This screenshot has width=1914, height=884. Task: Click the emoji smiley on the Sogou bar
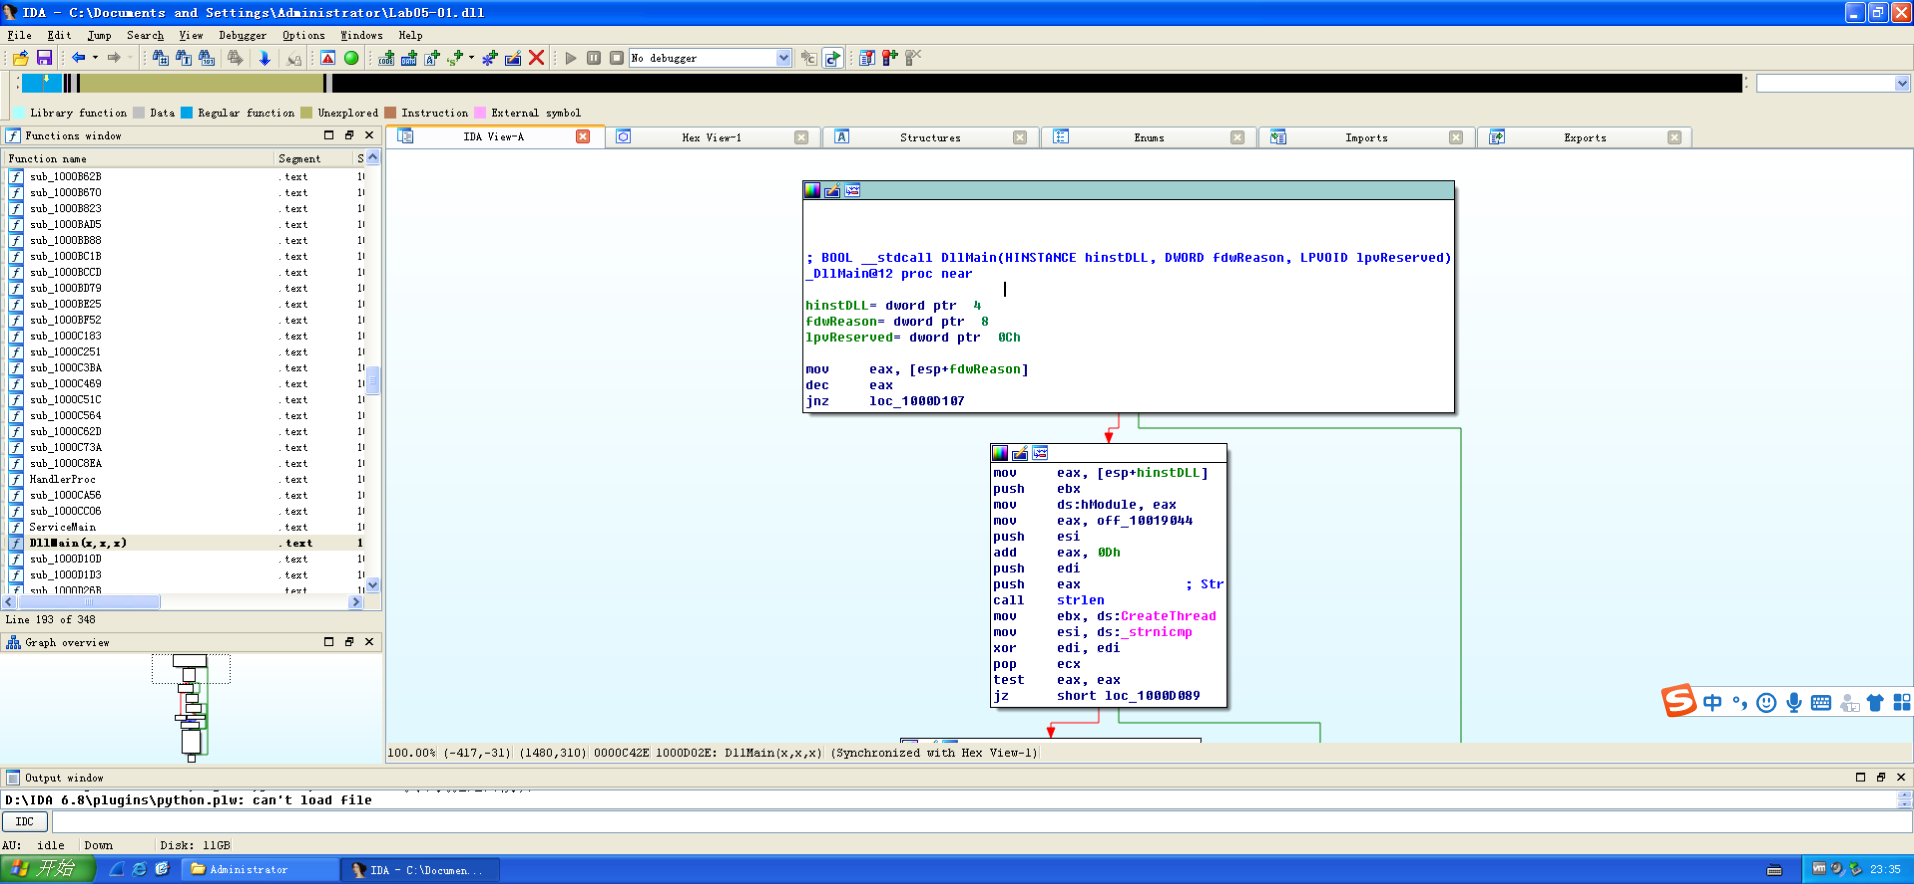[1767, 703]
